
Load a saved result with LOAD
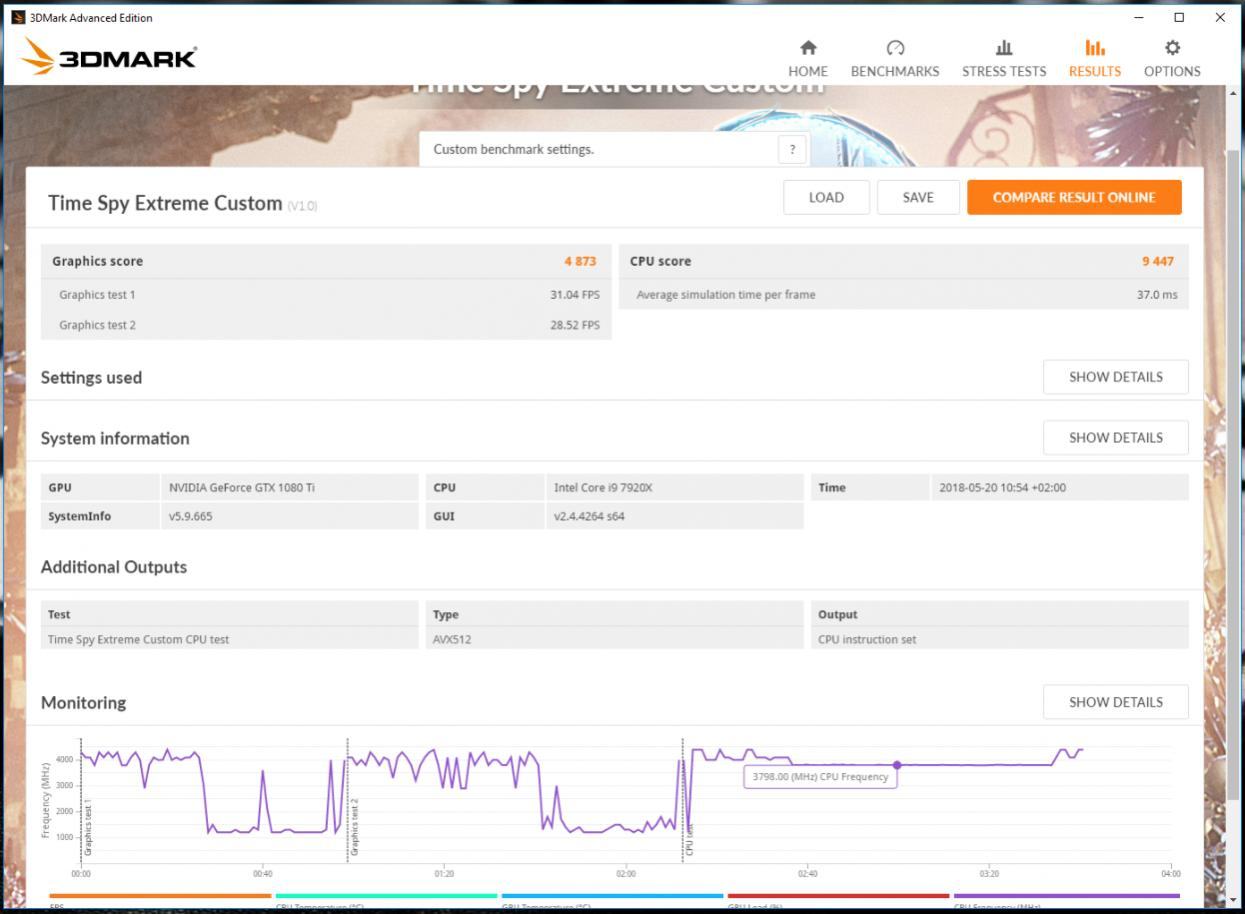pos(826,197)
